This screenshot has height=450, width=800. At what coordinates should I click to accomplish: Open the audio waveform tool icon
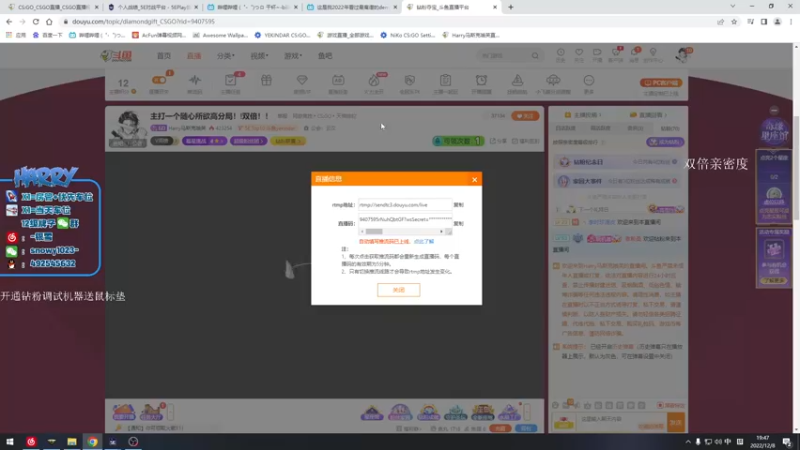[x=195, y=80]
